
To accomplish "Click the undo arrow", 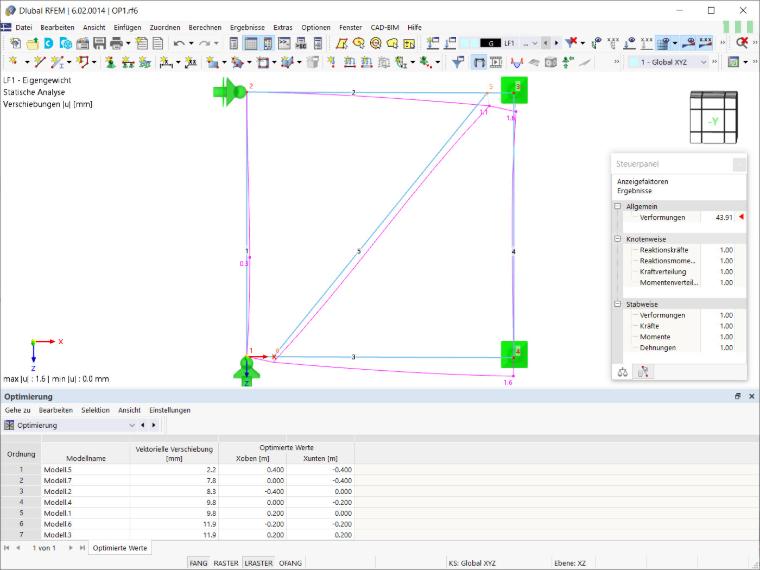I will coord(179,44).
